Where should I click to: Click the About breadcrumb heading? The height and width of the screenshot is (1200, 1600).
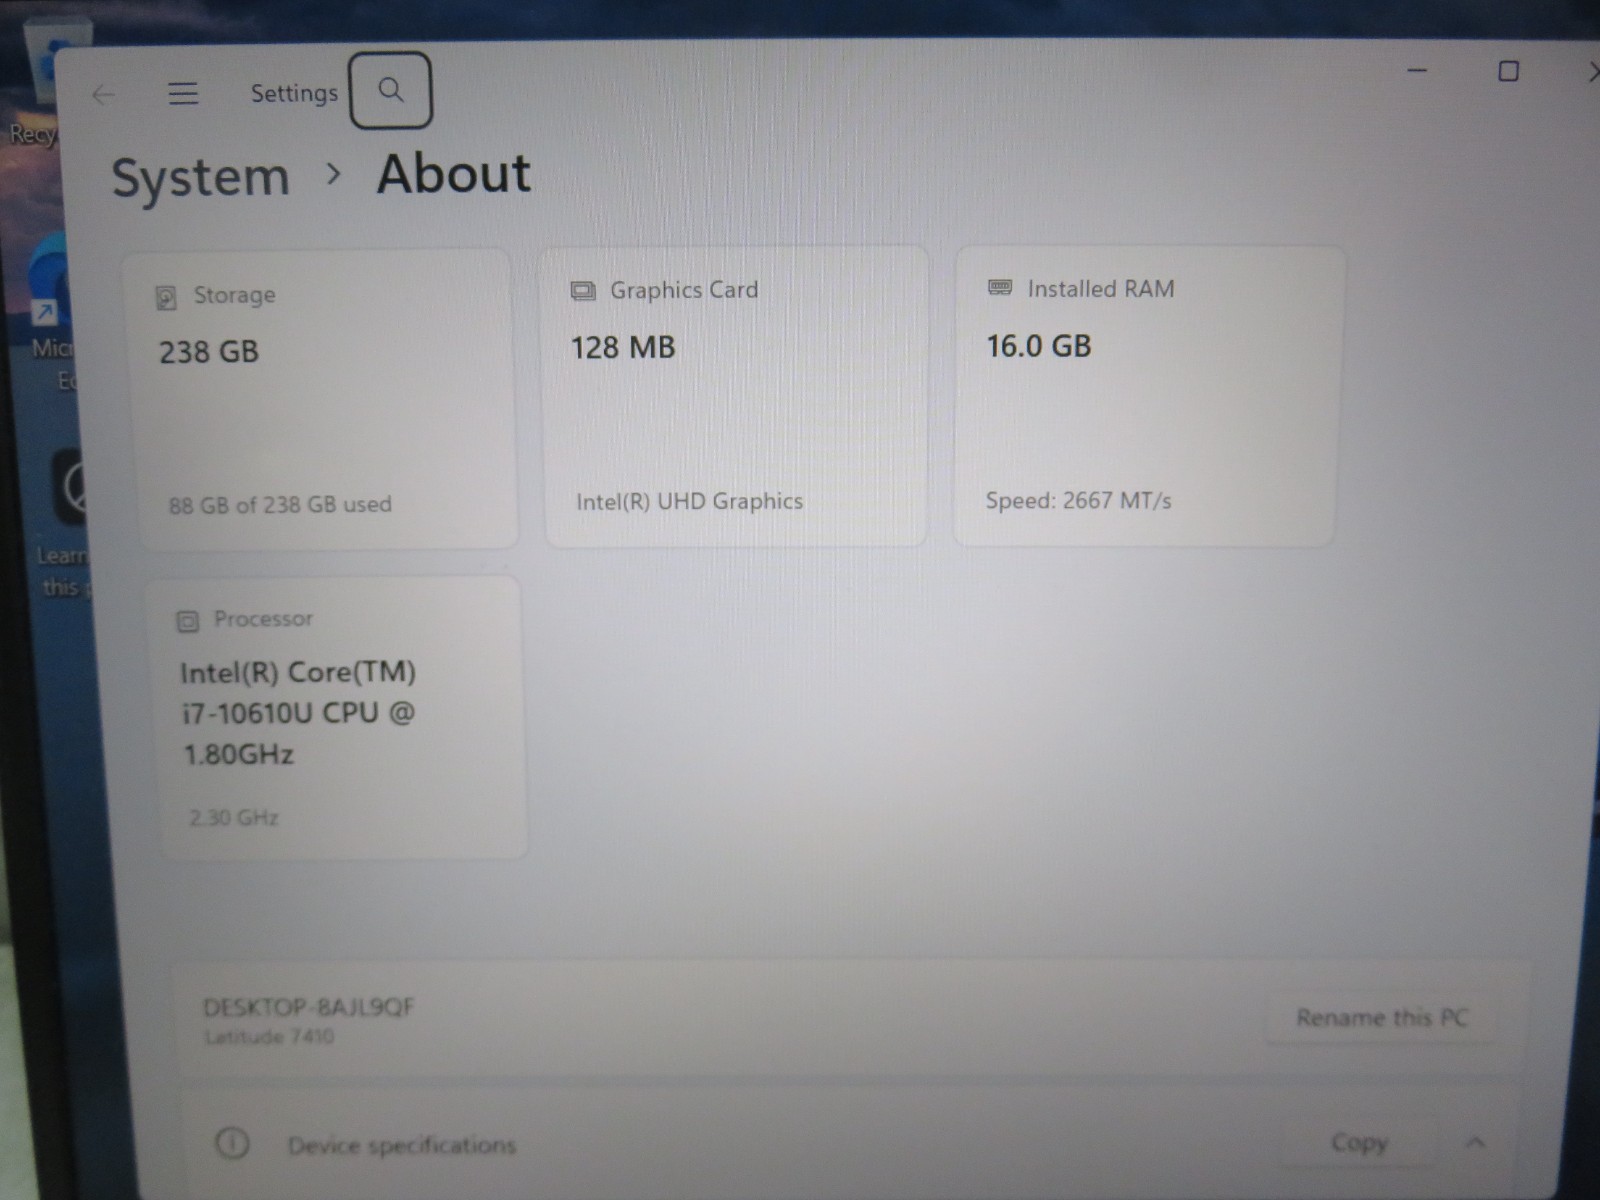tap(454, 174)
